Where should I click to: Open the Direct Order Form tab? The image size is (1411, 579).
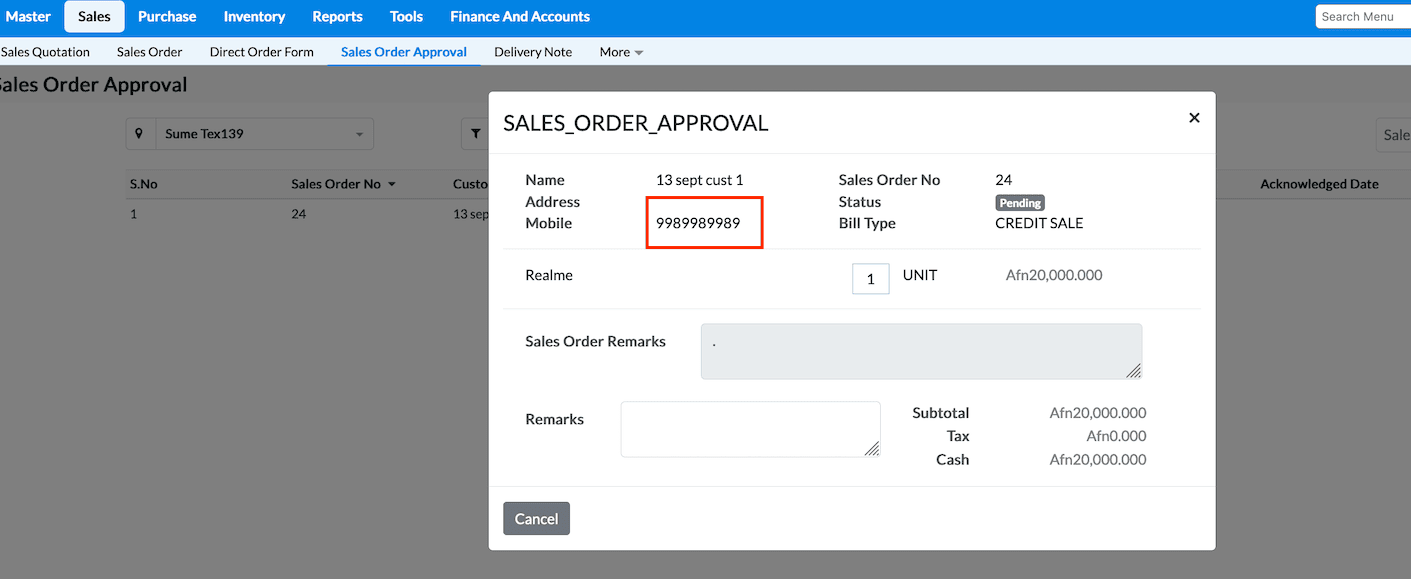tap(261, 52)
